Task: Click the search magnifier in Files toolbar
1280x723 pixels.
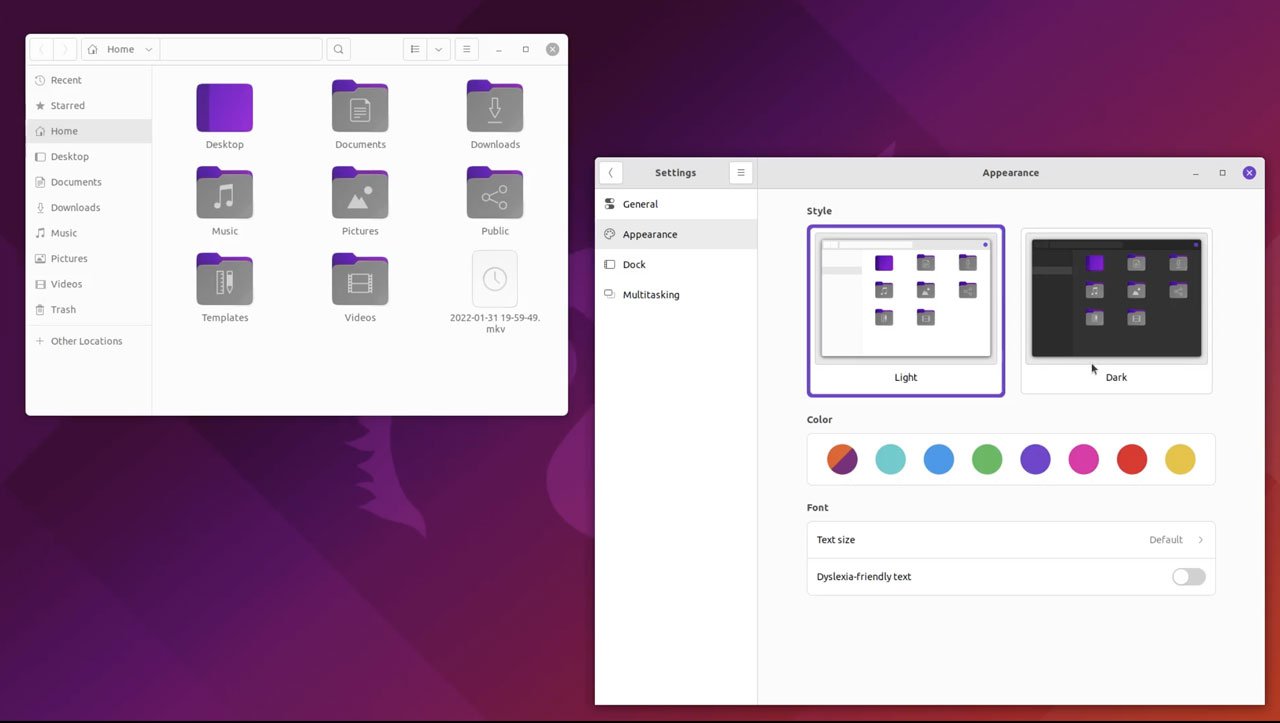Action: tap(339, 49)
